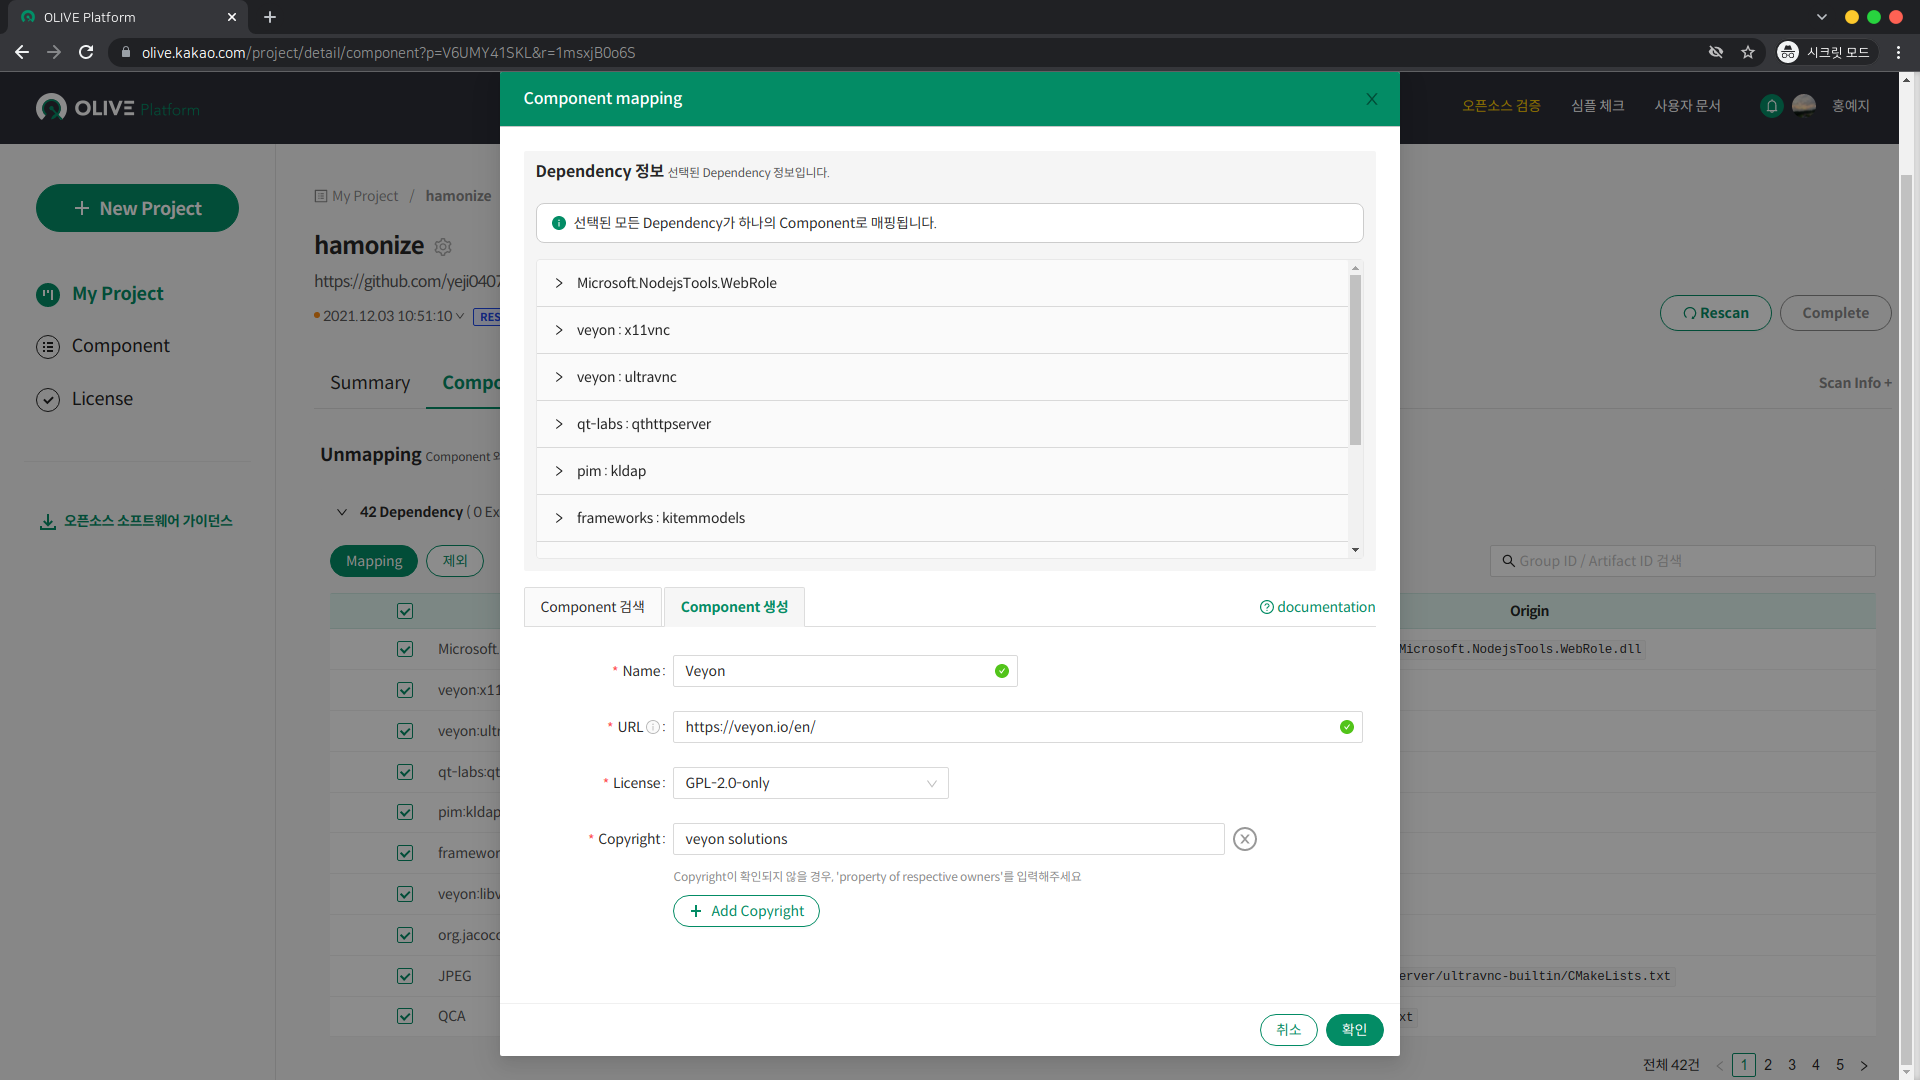Open the documentation link
This screenshot has height=1080, width=1920.
pyautogui.click(x=1317, y=607)
